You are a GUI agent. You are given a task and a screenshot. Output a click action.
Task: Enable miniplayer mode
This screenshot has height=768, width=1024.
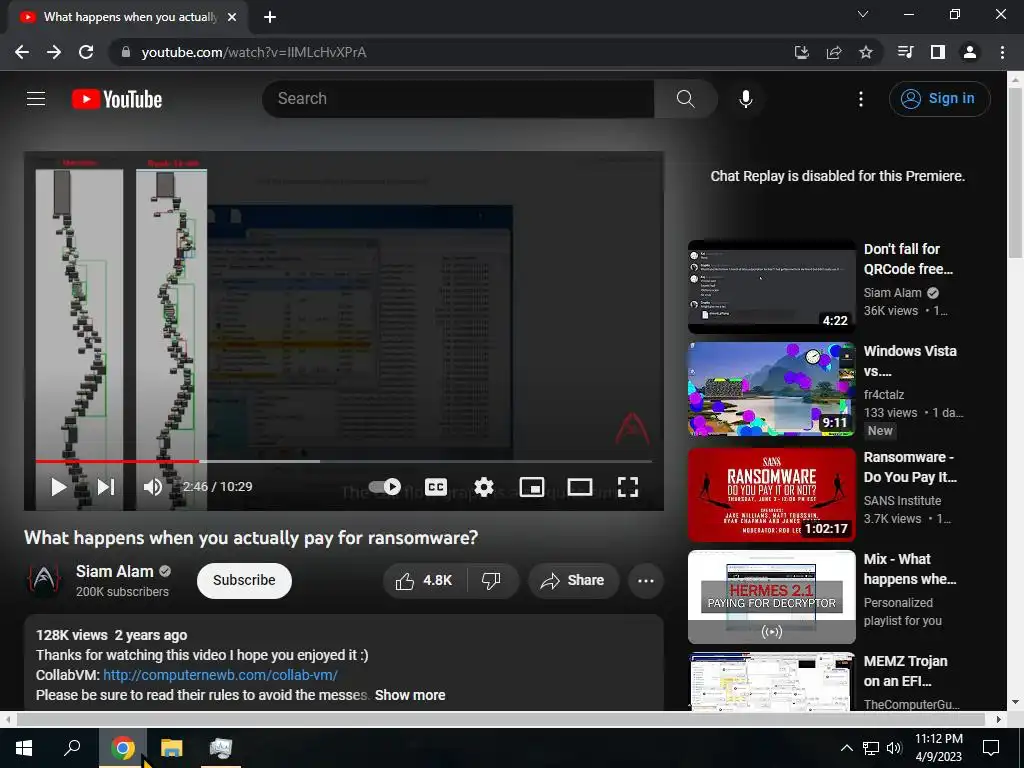[x=532, y=487]
